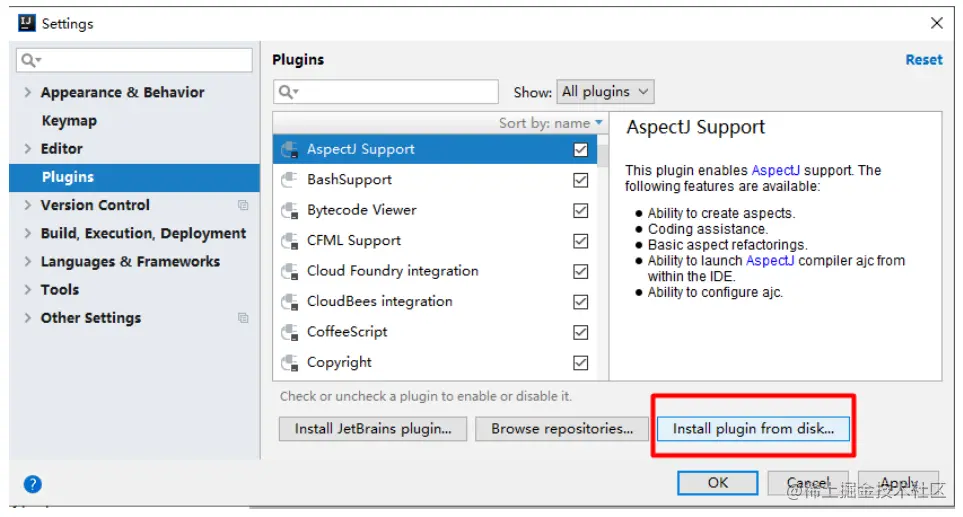Click Version Control project-level settings icon
Screen dimensions: 963x517
coord(243,205)
